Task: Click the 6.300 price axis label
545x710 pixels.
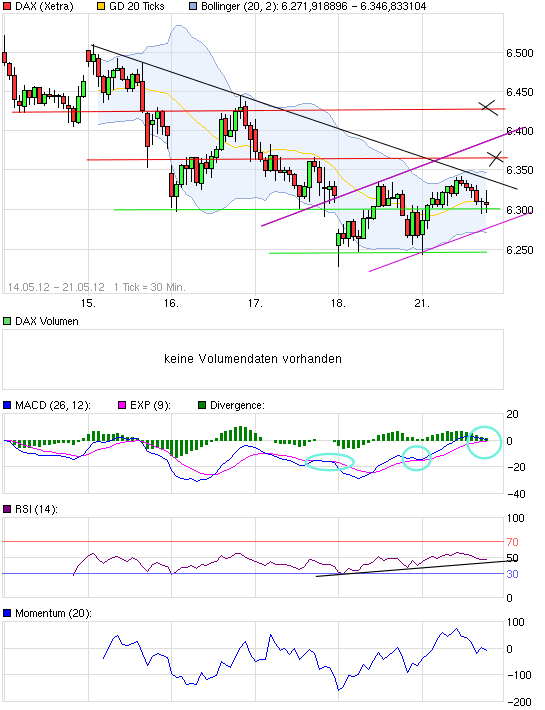Action: (520, 210)
